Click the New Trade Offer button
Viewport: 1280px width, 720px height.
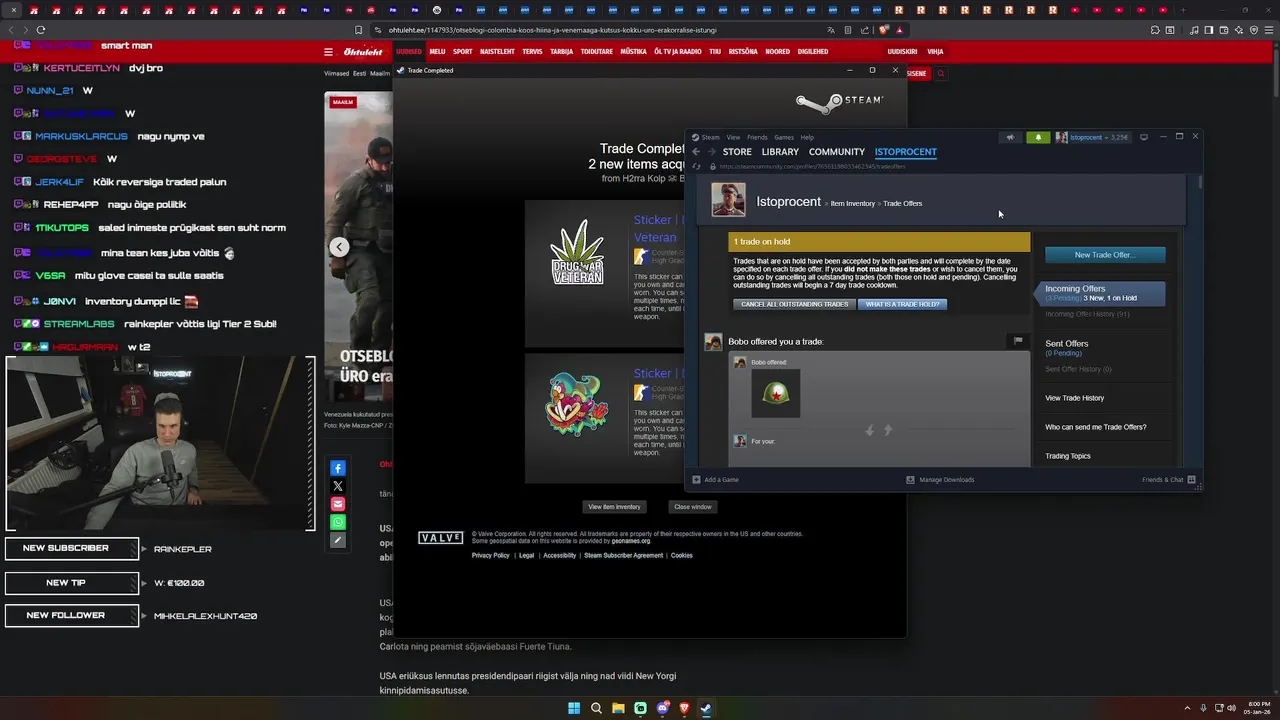[1105, 255]
